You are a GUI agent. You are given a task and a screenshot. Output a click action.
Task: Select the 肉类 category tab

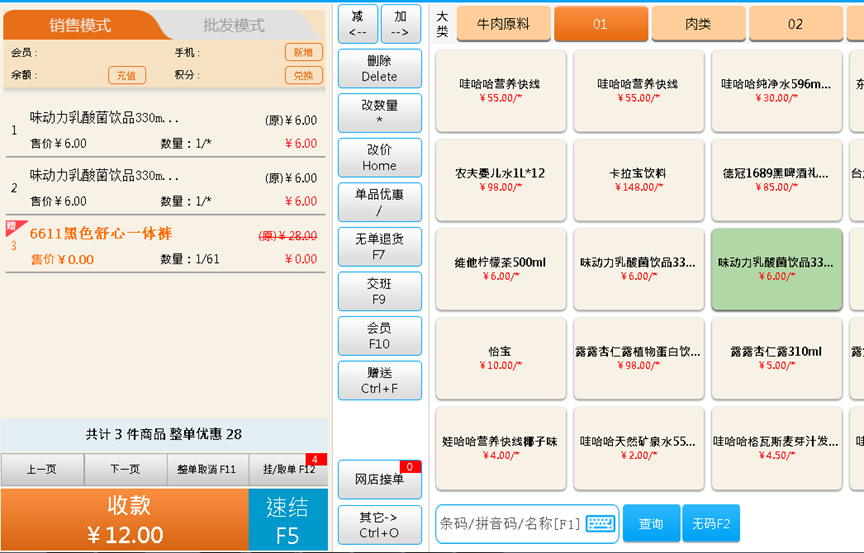pyautogui.click(x=698, y=24)
